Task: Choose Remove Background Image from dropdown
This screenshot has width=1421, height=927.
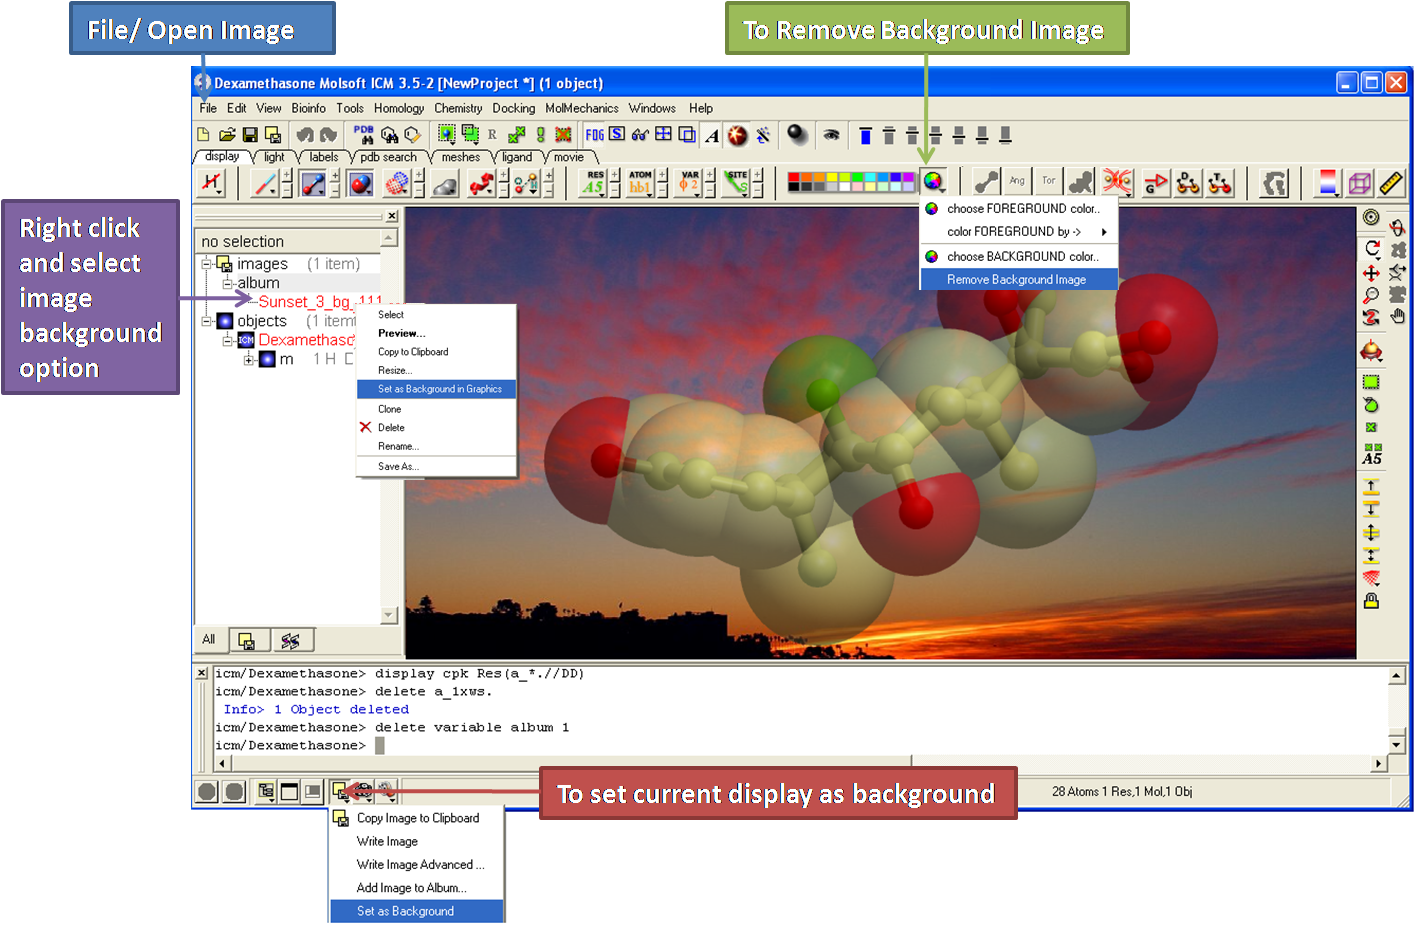Action: click(1016, 280)
